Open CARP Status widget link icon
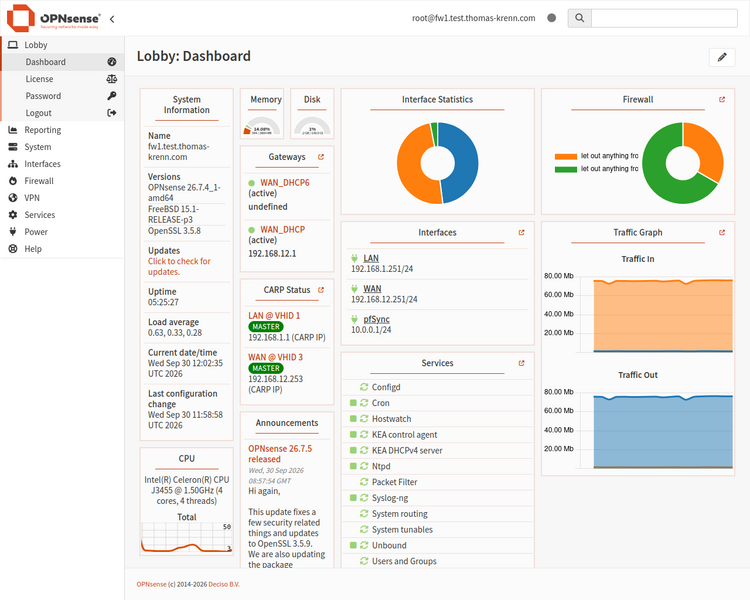The image size is (750, 600). coord(321,290)
